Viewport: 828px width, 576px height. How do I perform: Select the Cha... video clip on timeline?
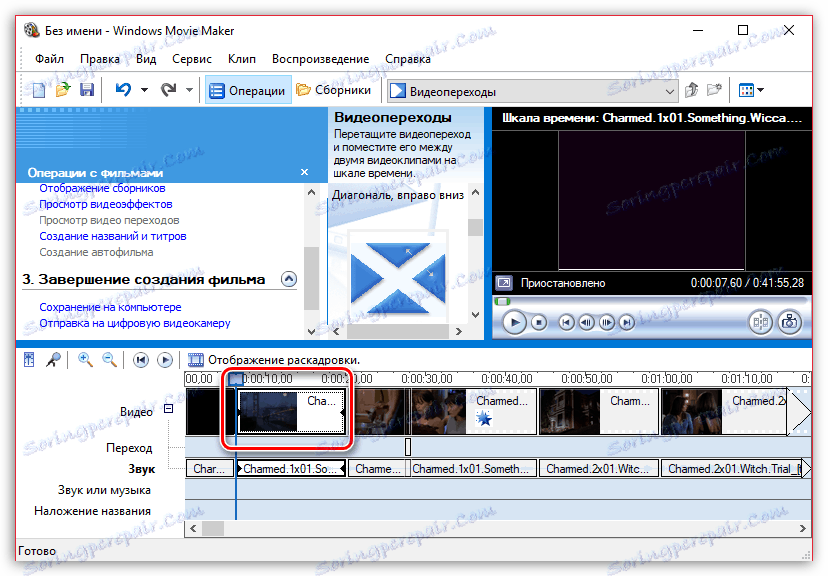tap(291, 412)
